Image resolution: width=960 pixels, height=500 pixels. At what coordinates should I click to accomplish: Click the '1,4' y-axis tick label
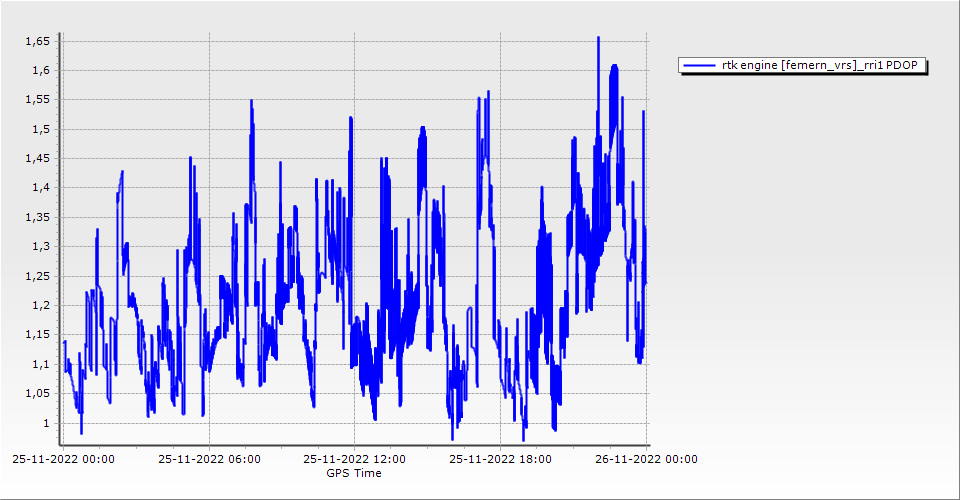(x=40, y=188)
